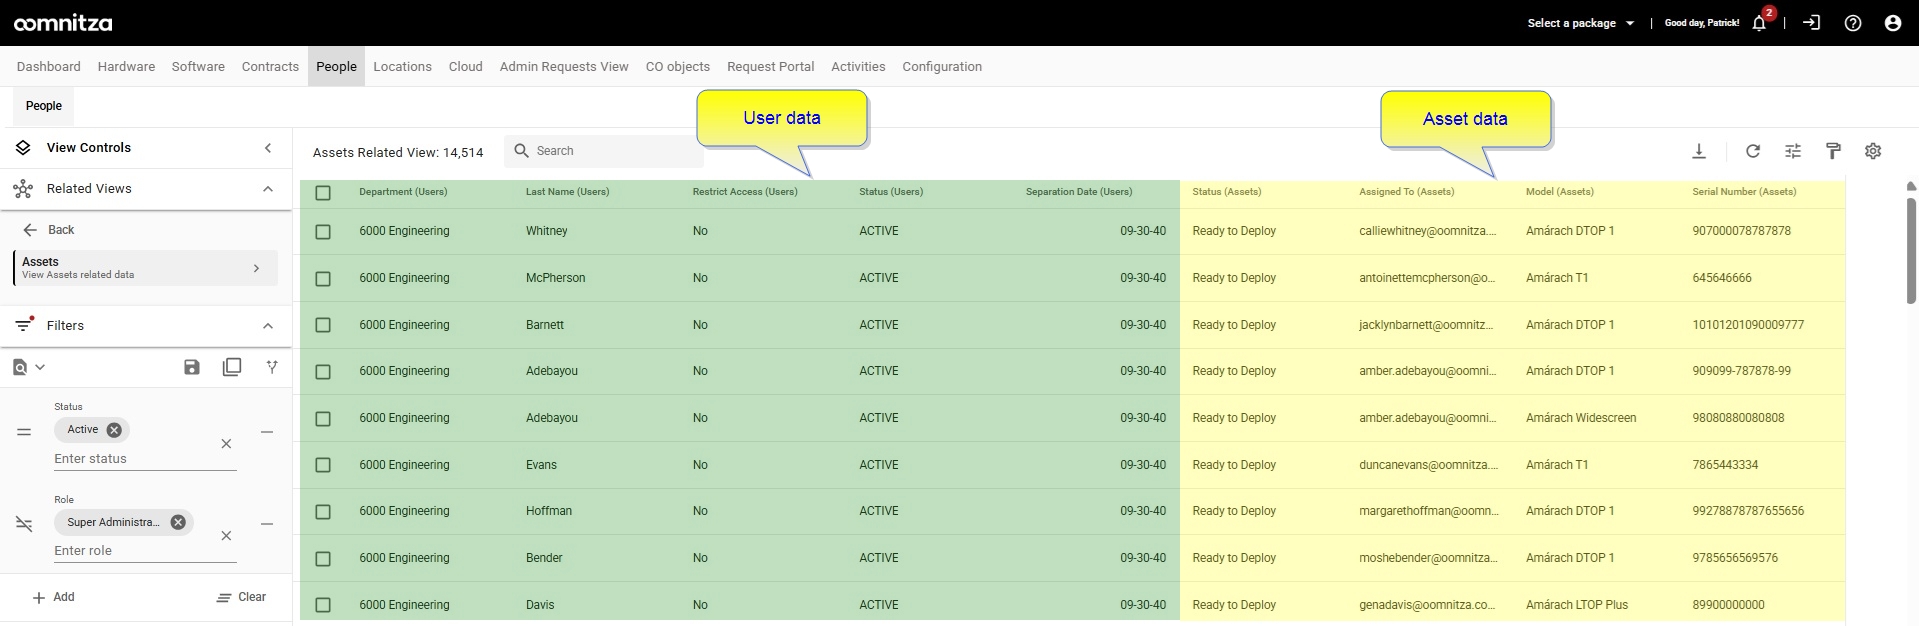Expand the Assets related view arrow

coord(257,268)
